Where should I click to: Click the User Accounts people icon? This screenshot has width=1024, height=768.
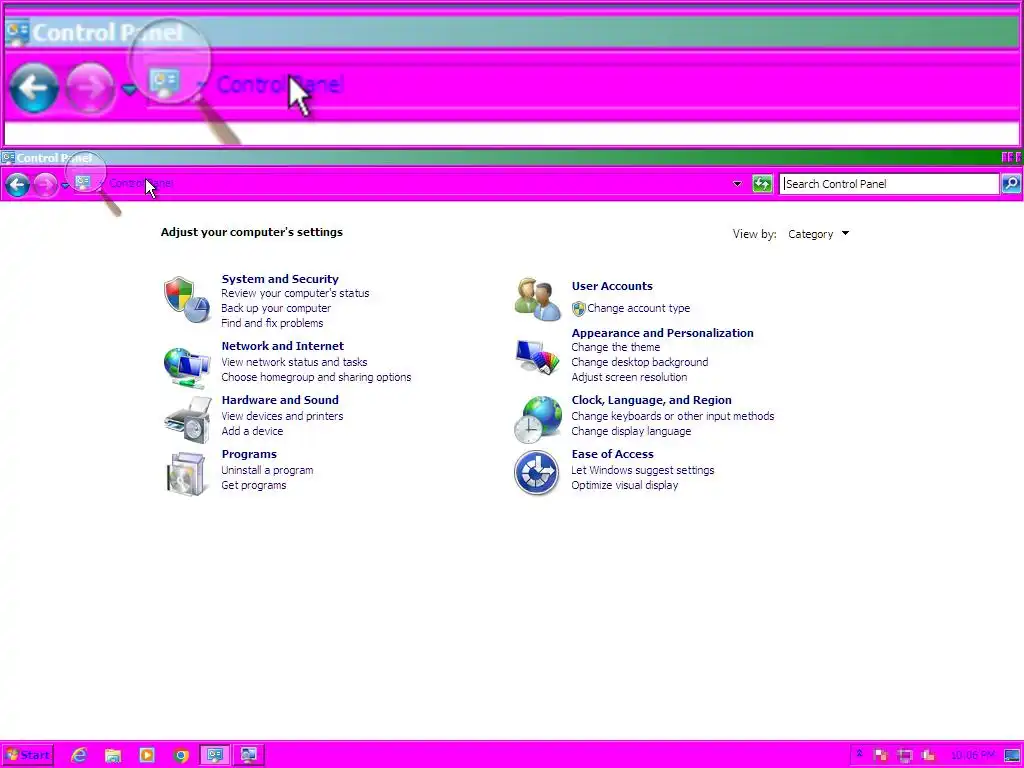click(x=537, y=299)
